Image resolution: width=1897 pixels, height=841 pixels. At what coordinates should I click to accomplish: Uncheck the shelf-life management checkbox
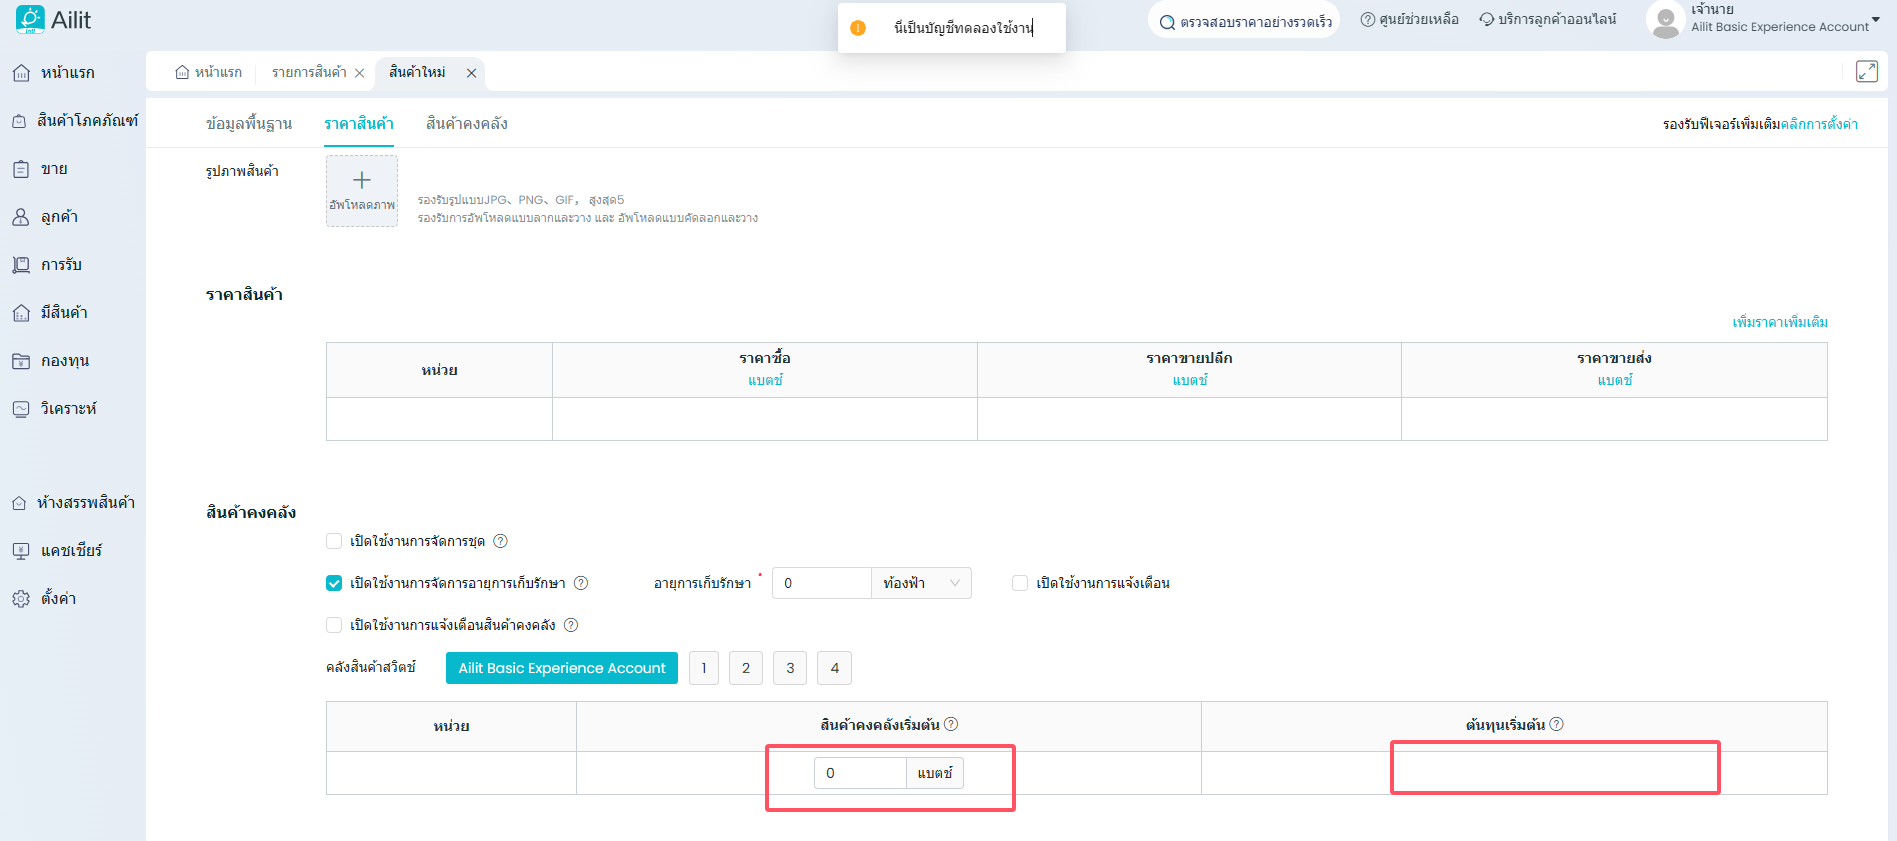click(x=334, y=583)
